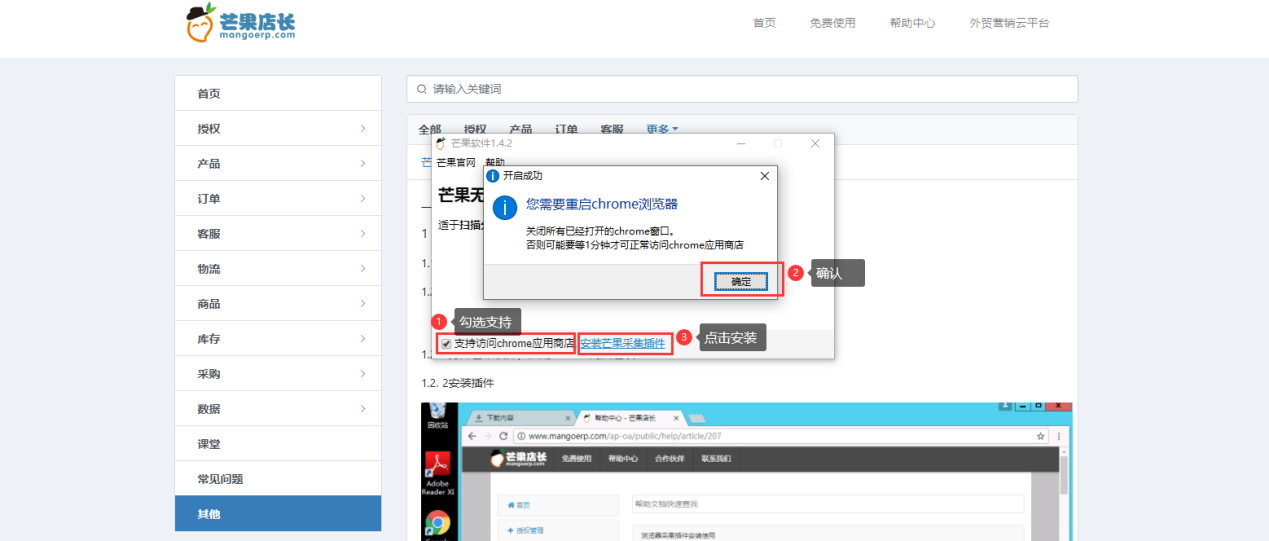Viewport: 1269px width, 541px height.
Task: Expand the 订单 sidebar chevron
Action: (363, 199)
